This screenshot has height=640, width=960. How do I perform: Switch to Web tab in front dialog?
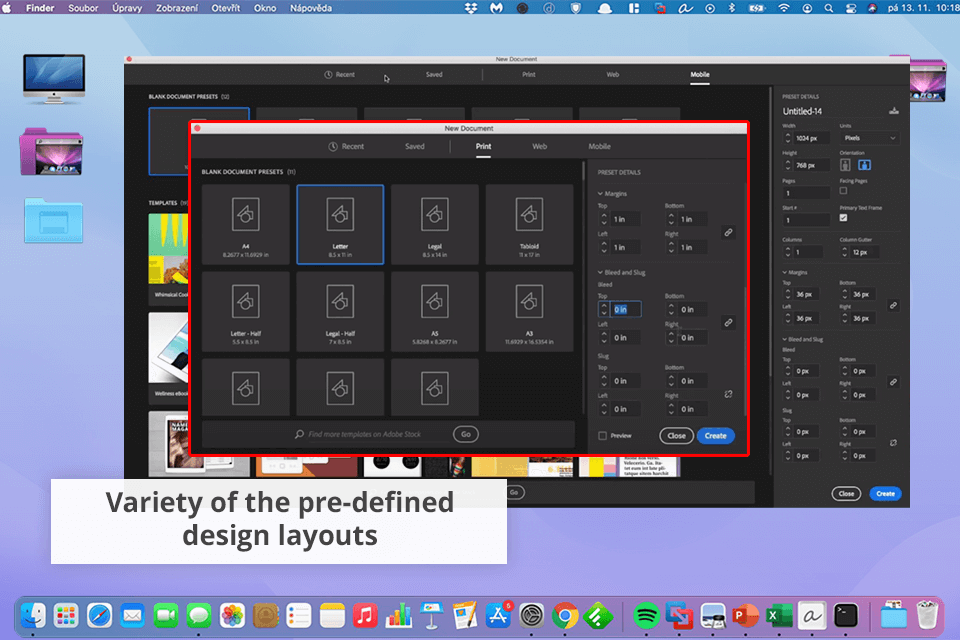point(539,147)
